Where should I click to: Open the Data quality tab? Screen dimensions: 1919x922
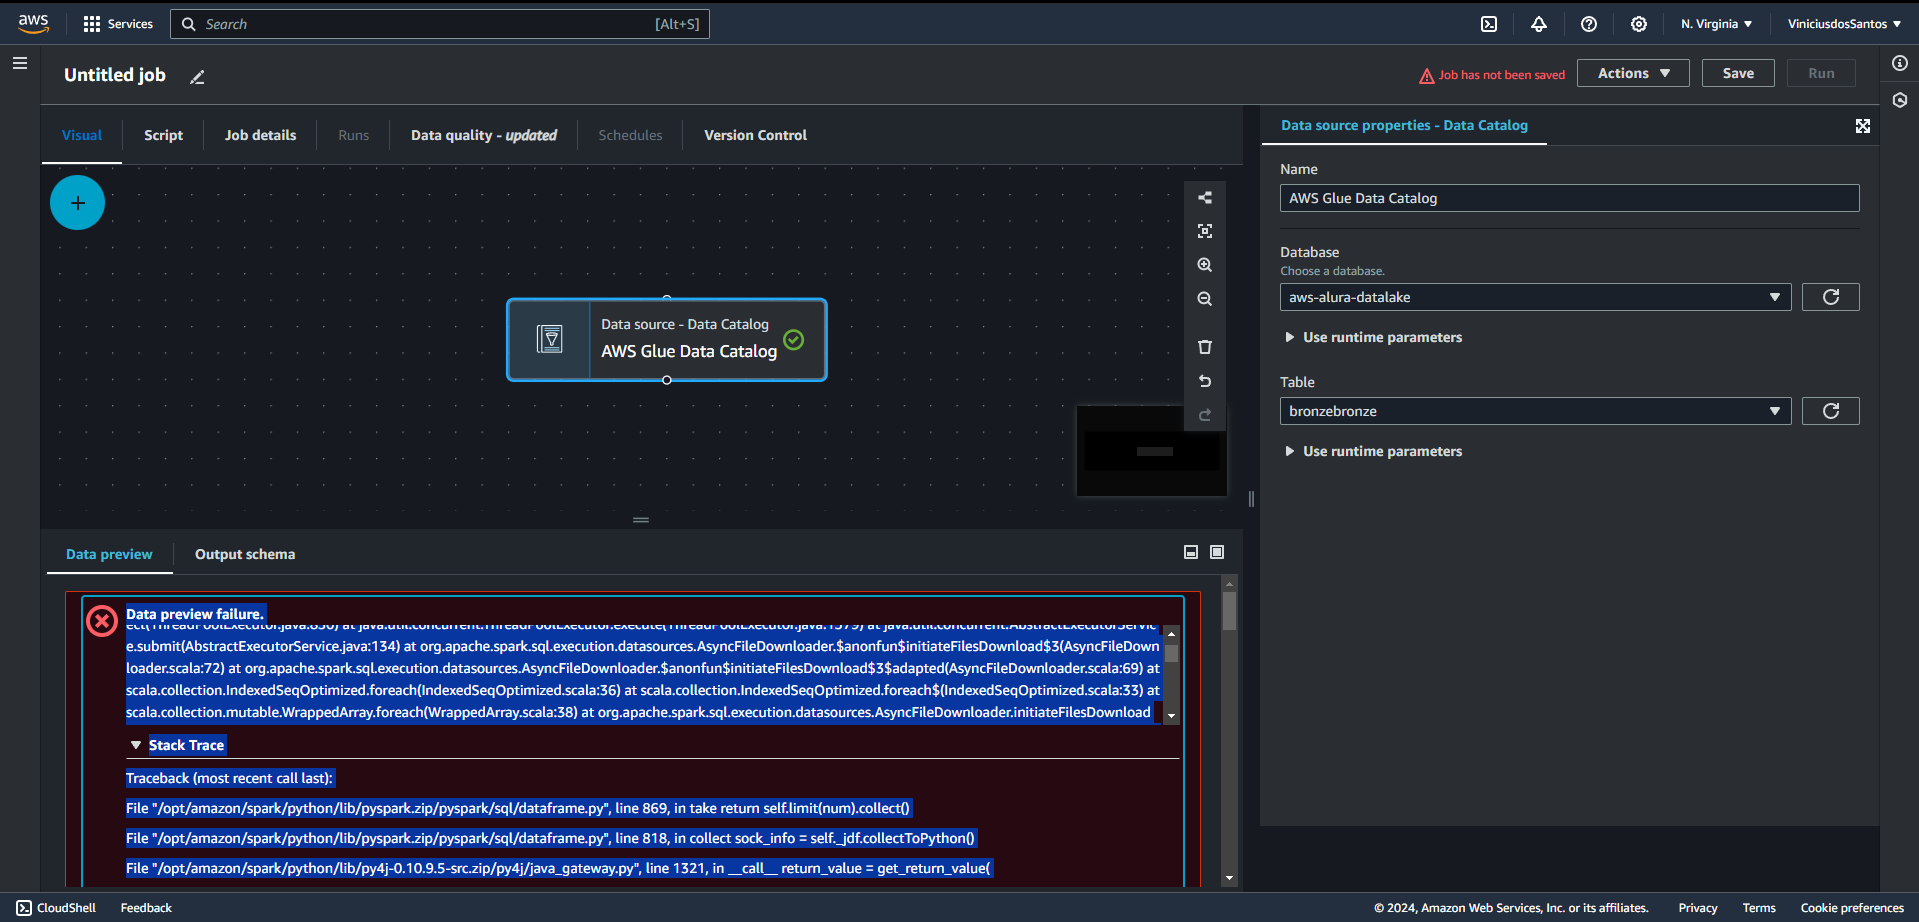(484, 135)
